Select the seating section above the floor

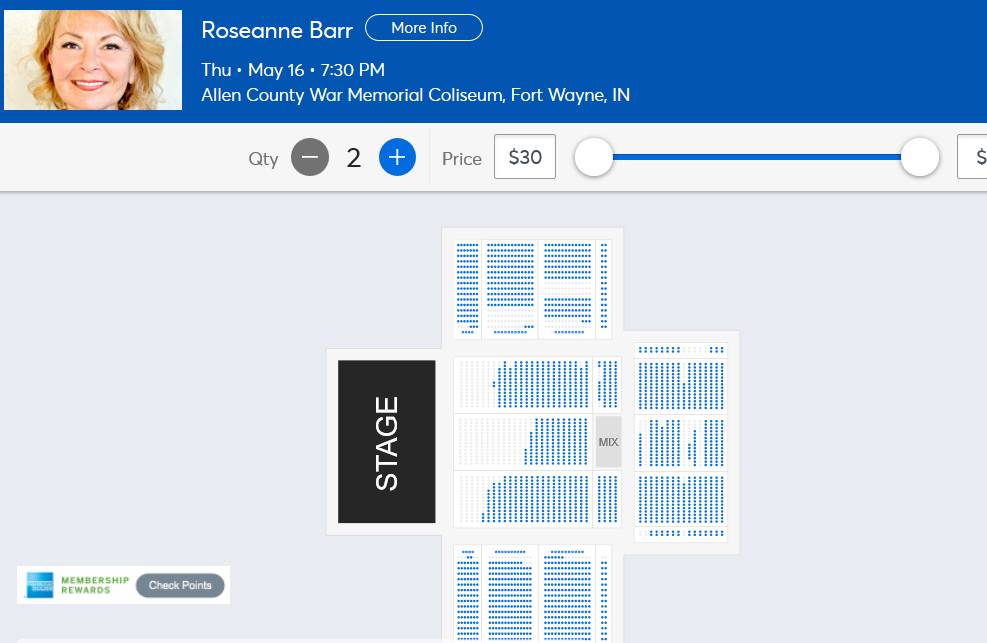coord(532,287)
